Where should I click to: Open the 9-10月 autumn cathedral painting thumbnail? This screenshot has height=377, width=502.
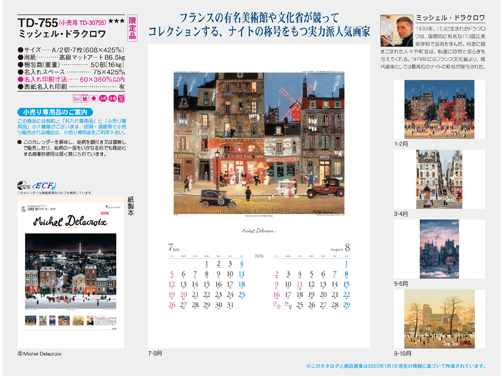(439, 319)
